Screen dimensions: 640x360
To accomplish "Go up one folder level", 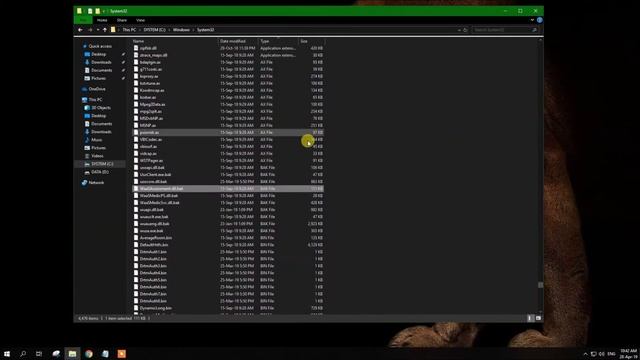I will (105, 30).
